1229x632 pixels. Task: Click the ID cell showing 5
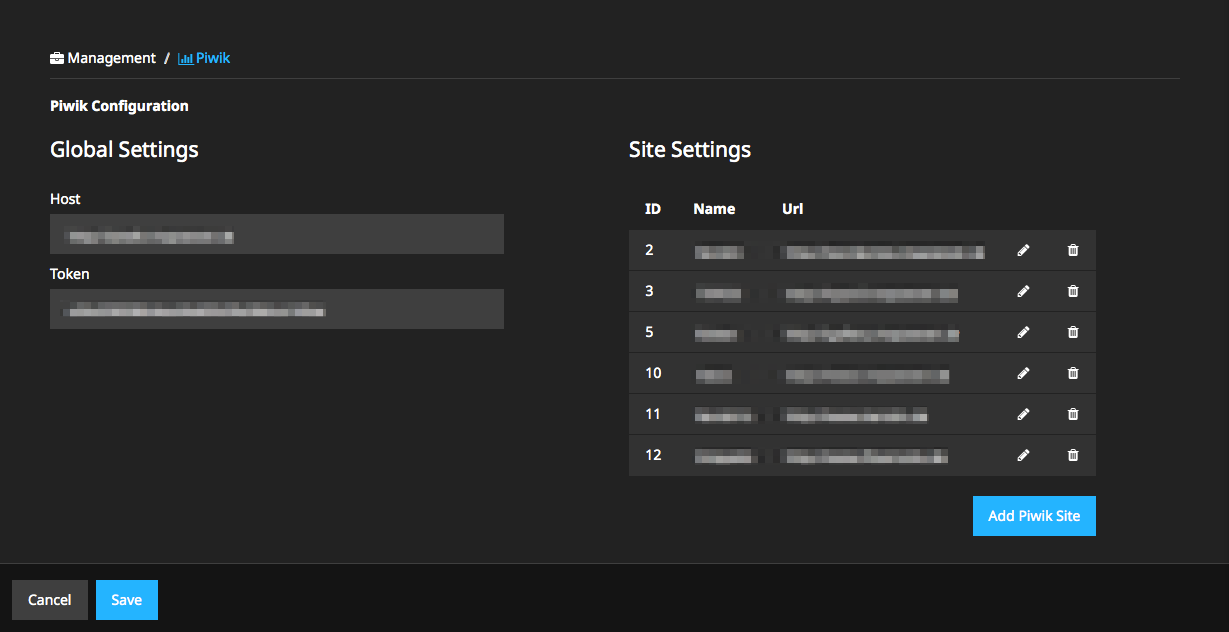[x=649, y=332]
